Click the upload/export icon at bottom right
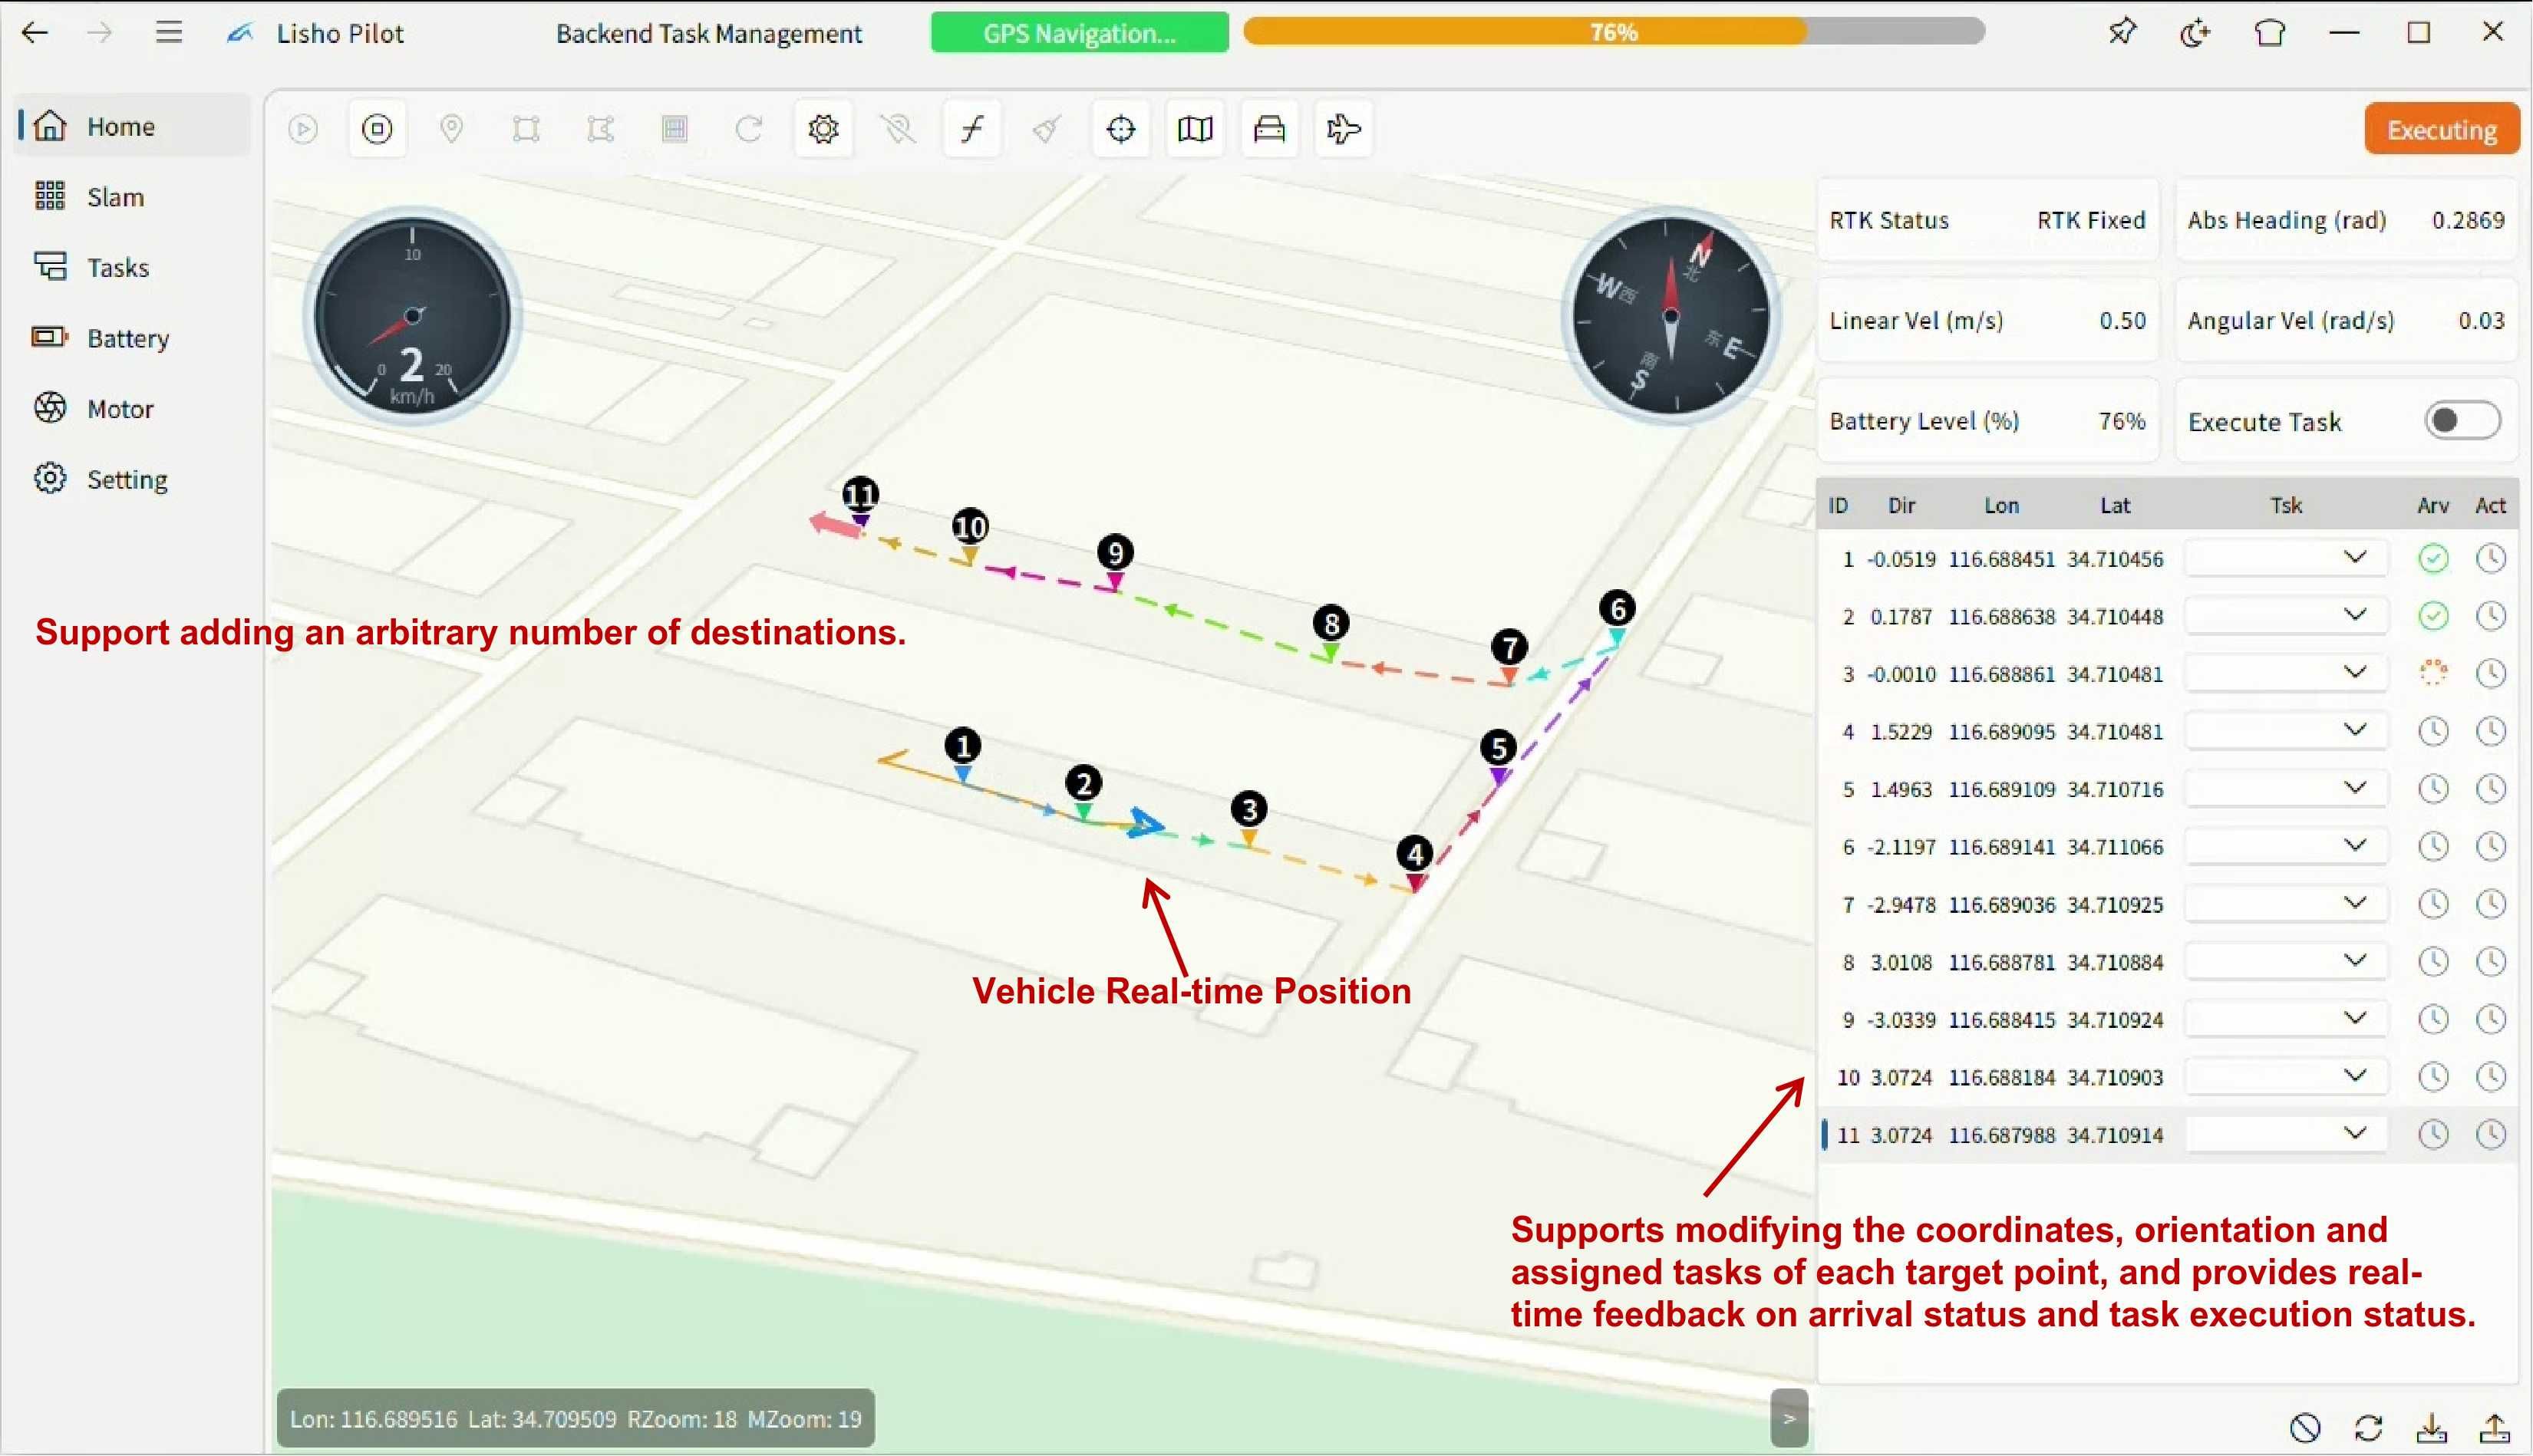 [x=2495, y=1428]
